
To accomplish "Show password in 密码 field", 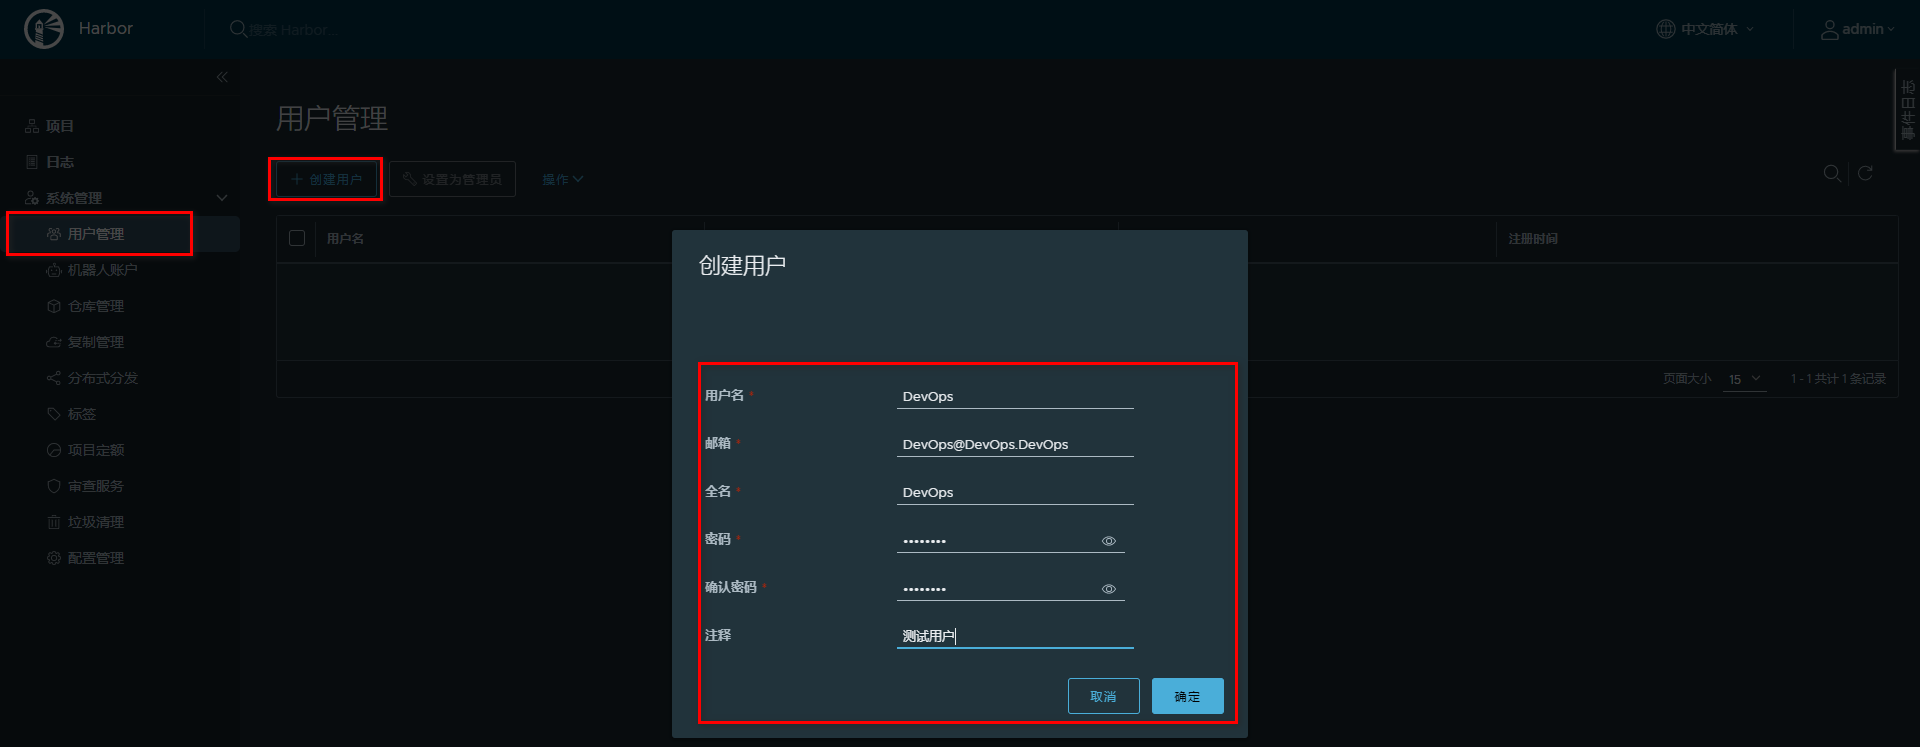I will pos(1109,541).
